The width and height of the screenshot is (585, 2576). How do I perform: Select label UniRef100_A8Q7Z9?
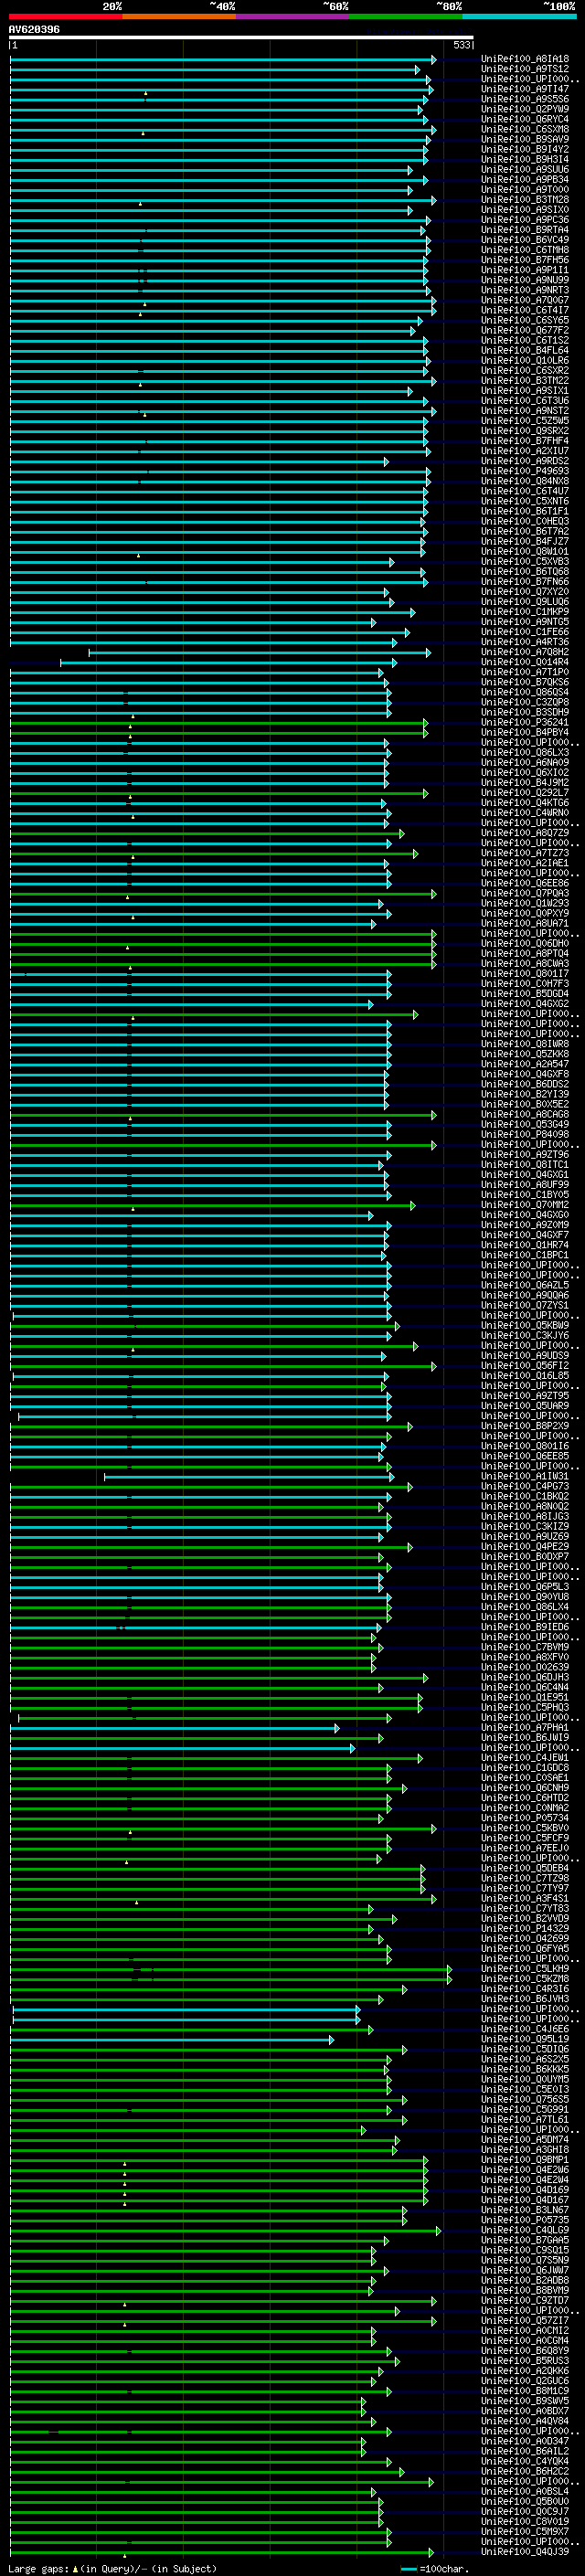coord(525,833)
